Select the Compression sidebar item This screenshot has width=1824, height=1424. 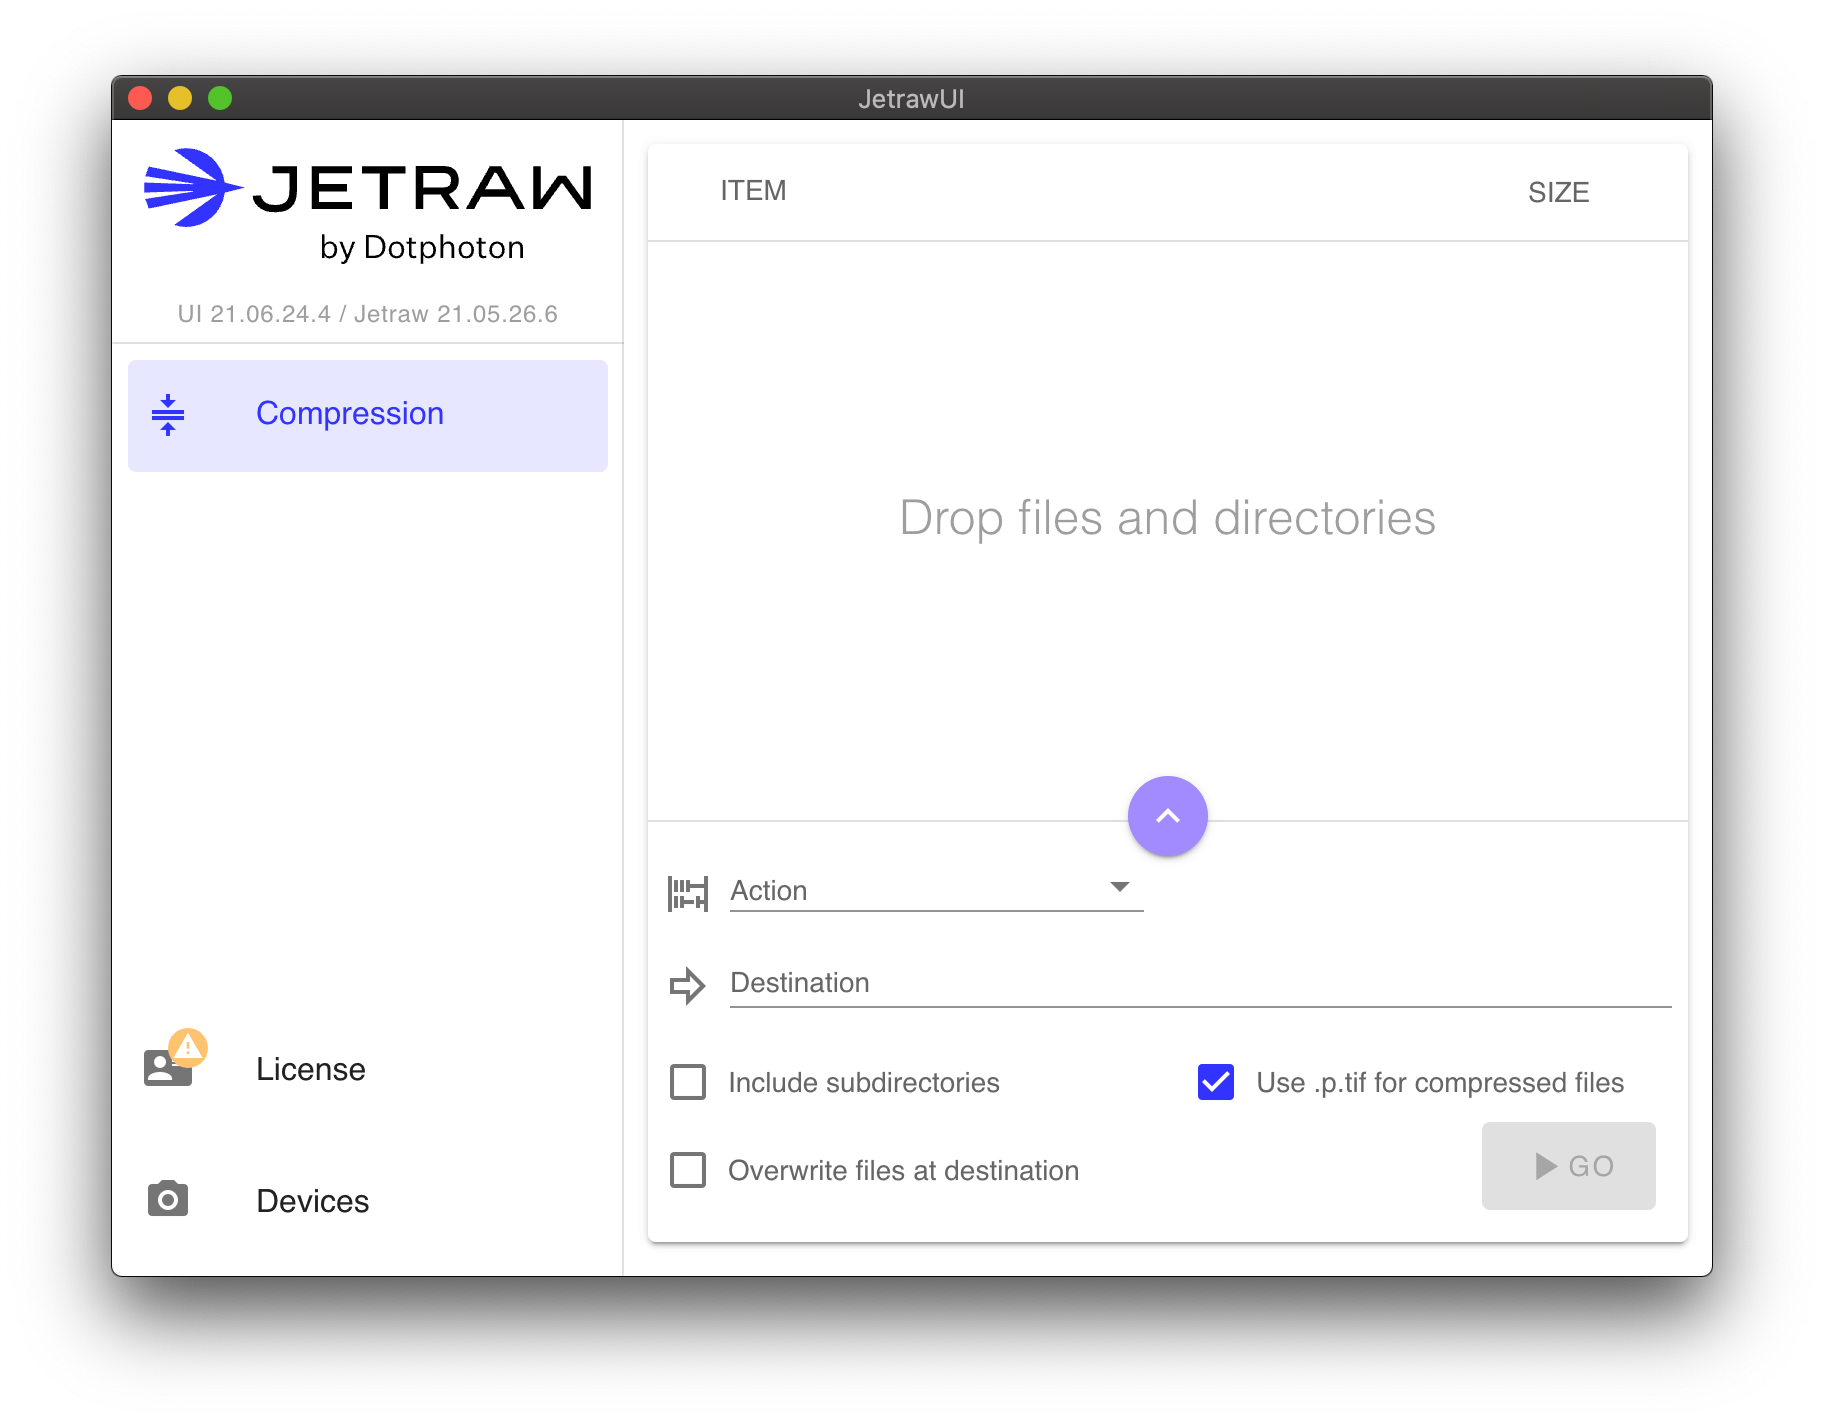coord(368,415)
